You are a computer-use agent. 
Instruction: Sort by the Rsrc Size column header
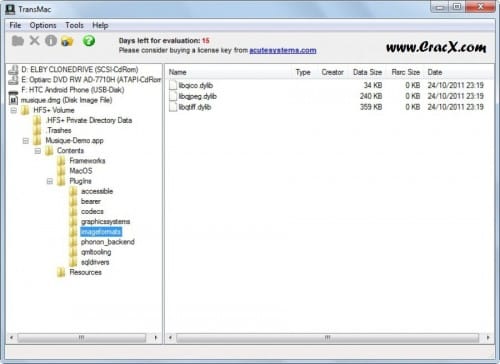(405, 72)
